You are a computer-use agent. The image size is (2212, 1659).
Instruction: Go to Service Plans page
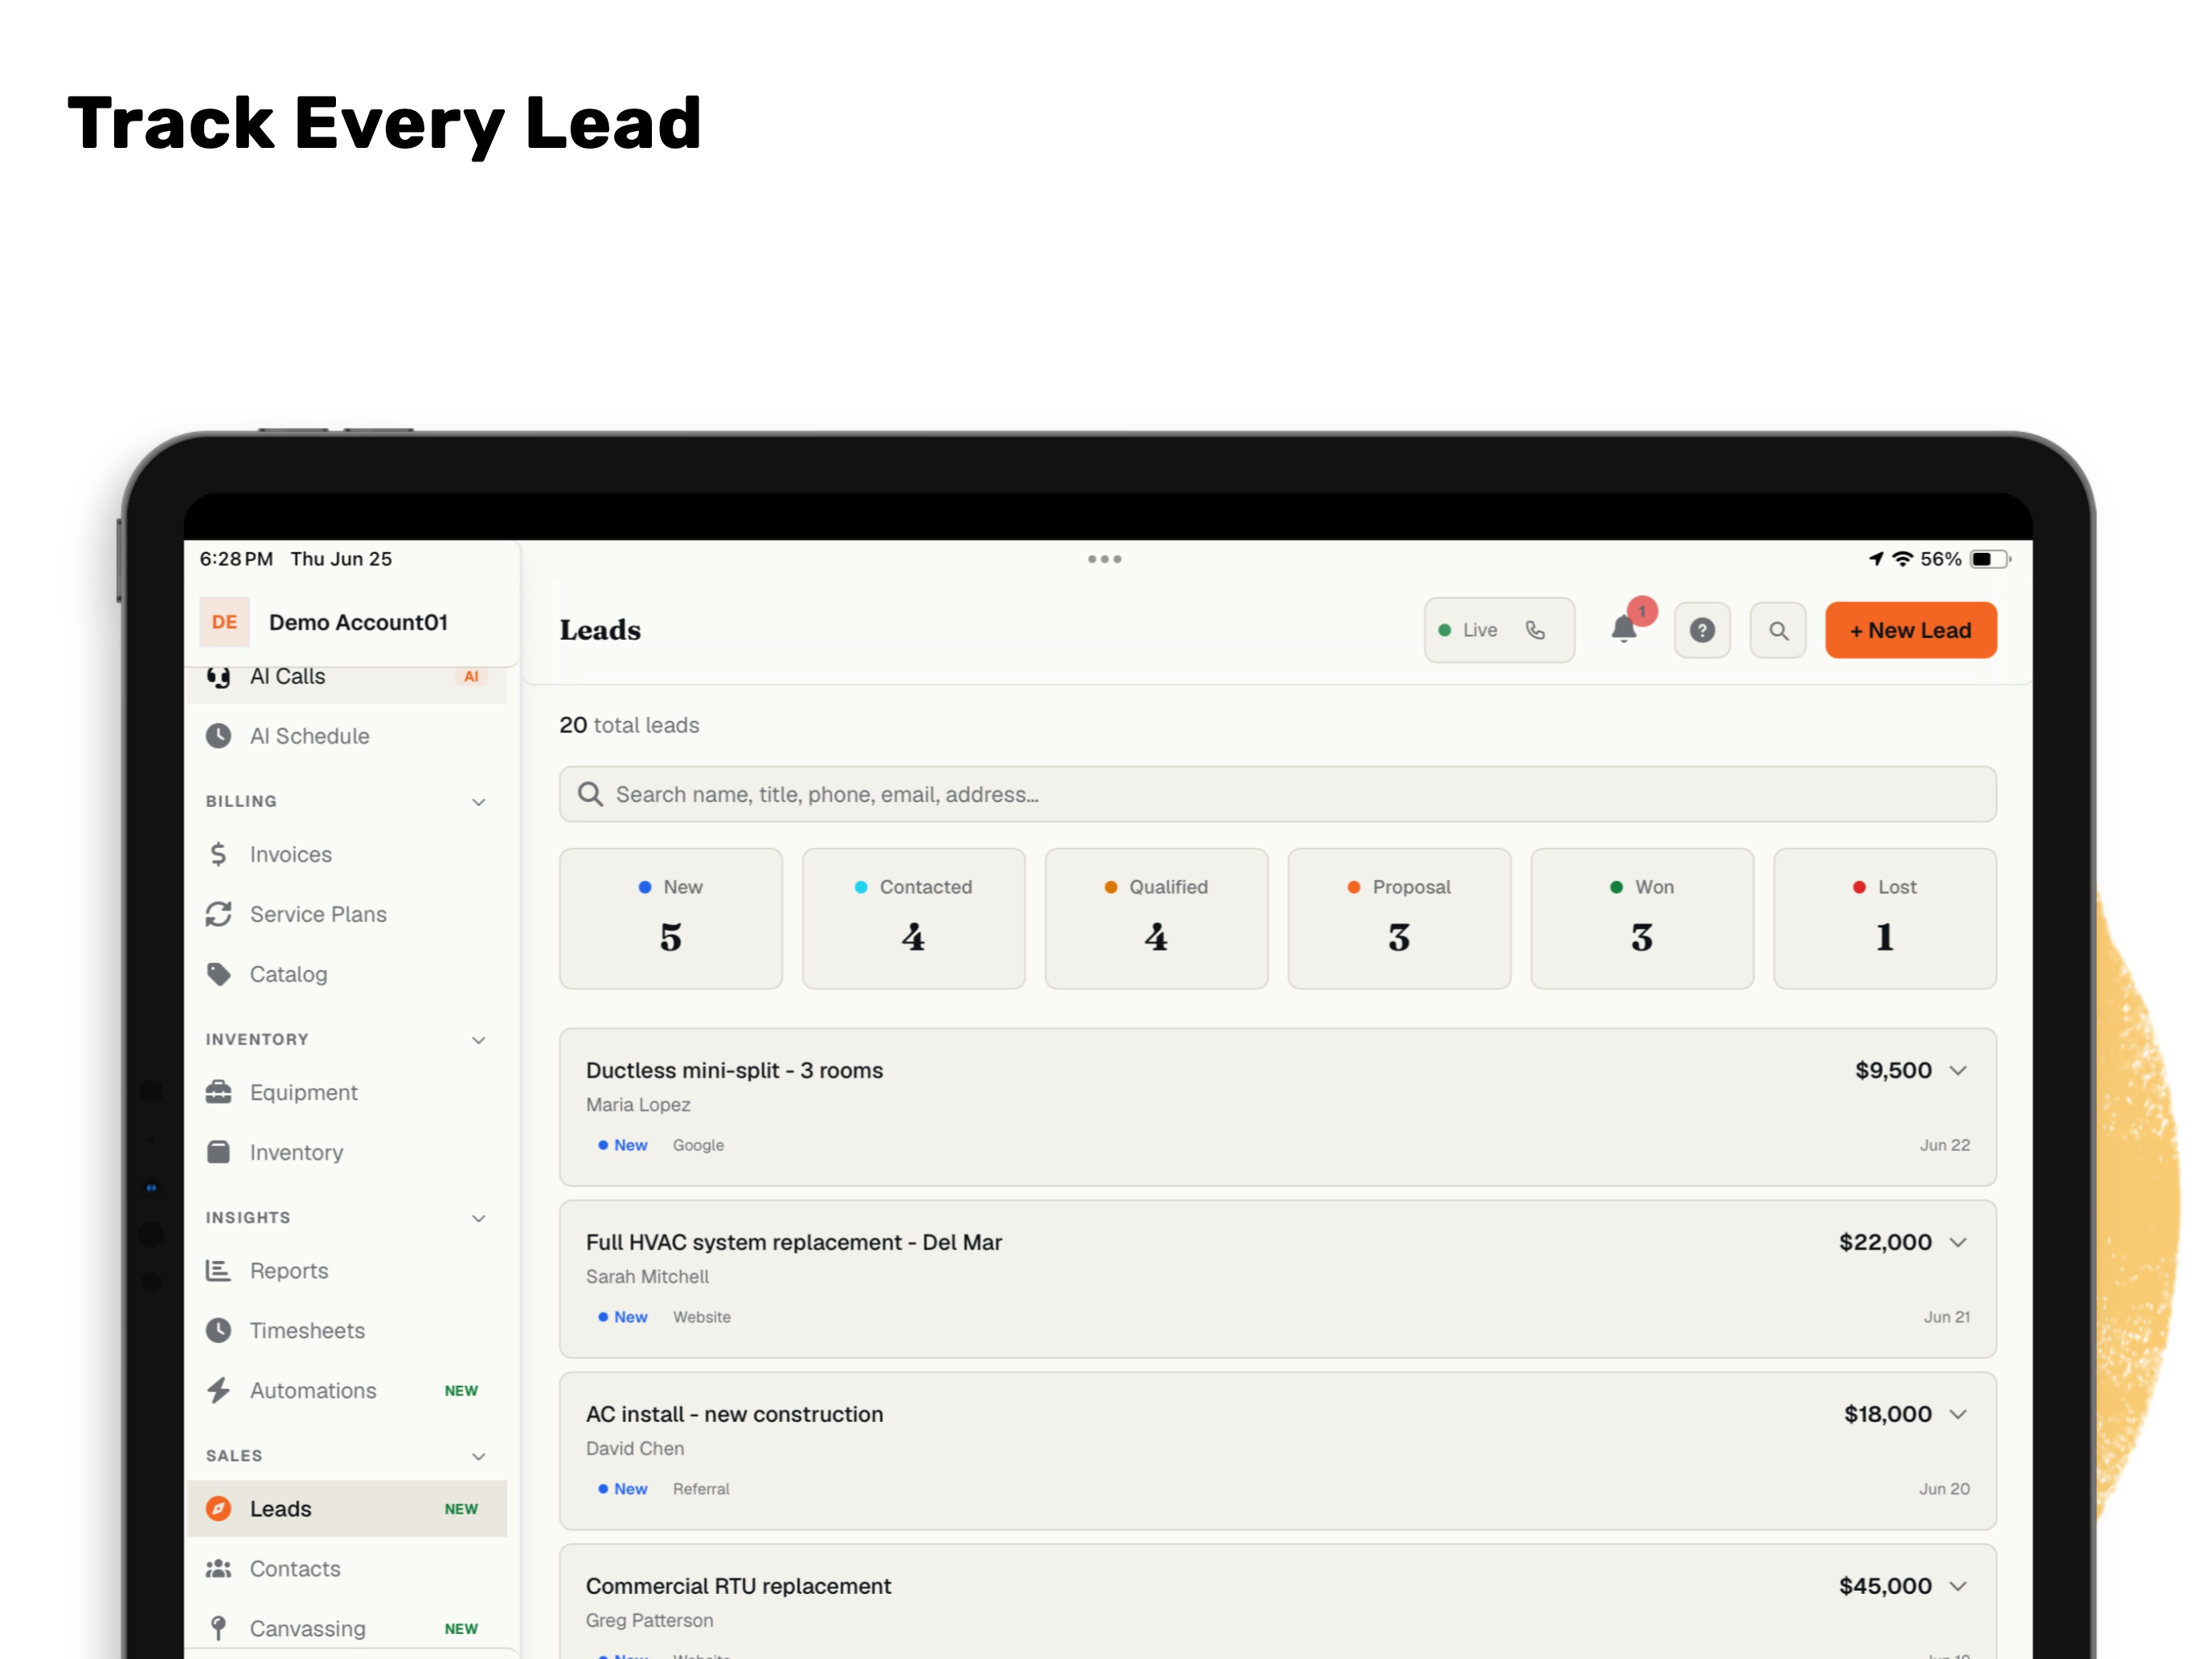[x=346, y=914]
